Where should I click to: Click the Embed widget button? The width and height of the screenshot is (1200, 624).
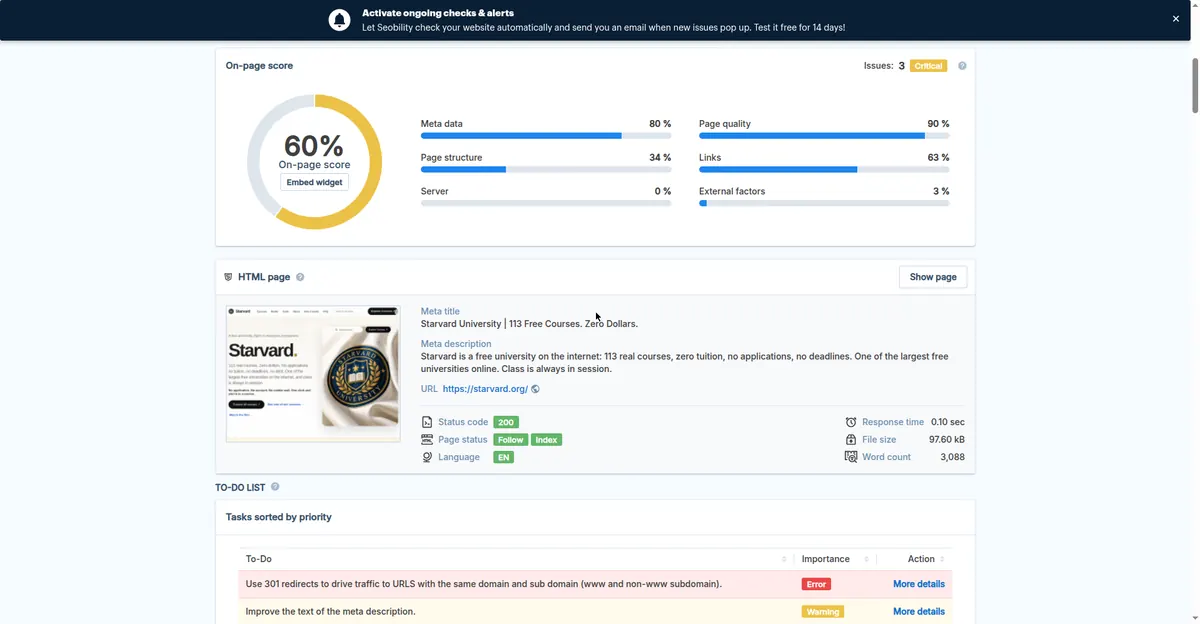point(315,182)
